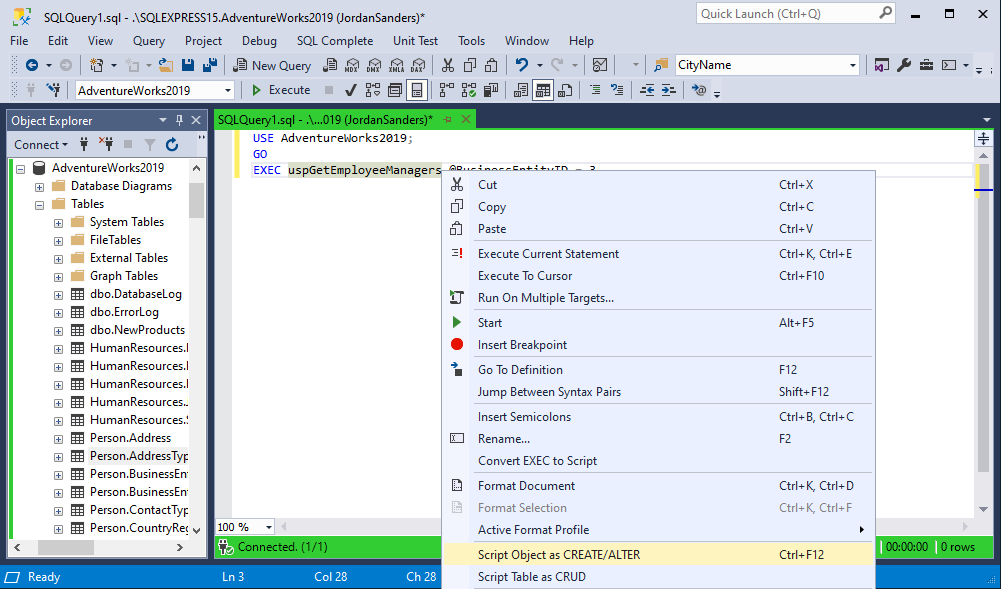Select Format Document in context menu
The height and width of the screenshot is (589, 1001).
(x=658, y=486)
